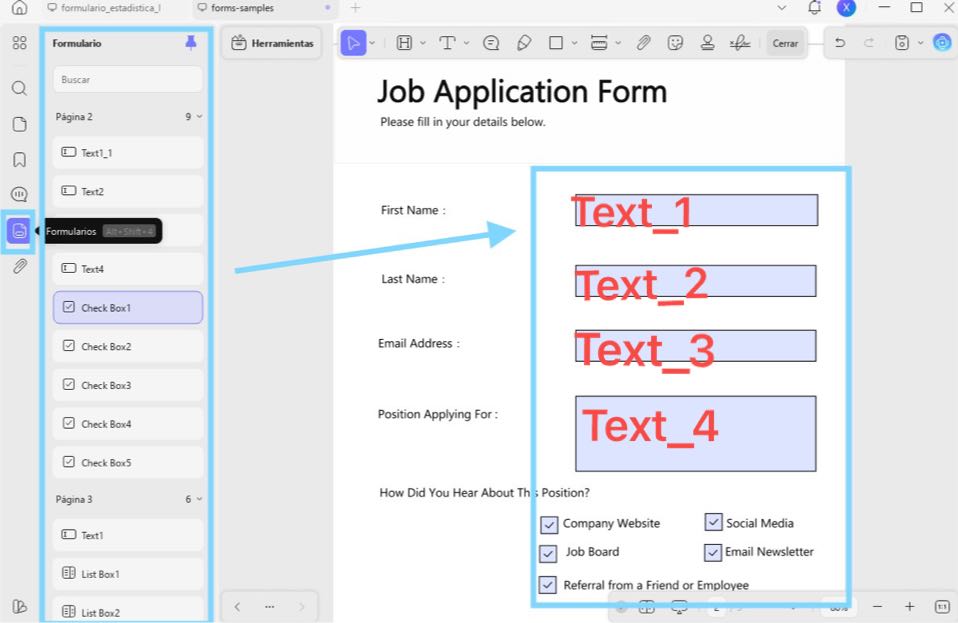
Task: Click the AI assistant icon in the toolbar
Action: [x=940, y=42]
